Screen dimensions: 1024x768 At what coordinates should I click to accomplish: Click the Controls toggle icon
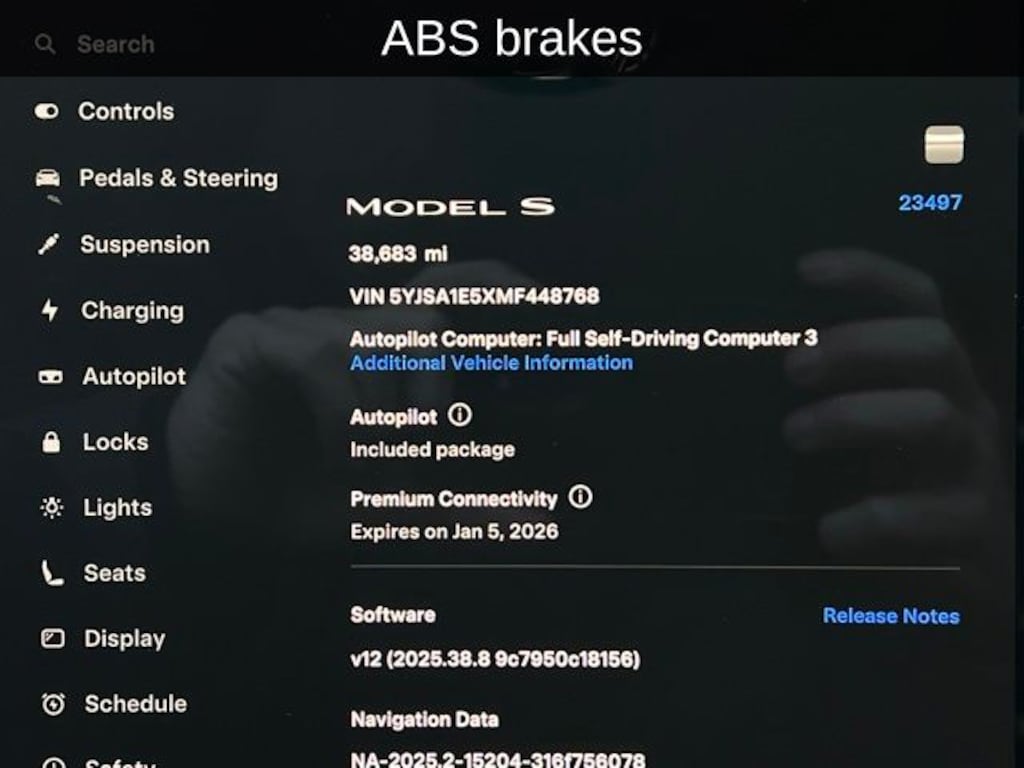coord(47,111)
